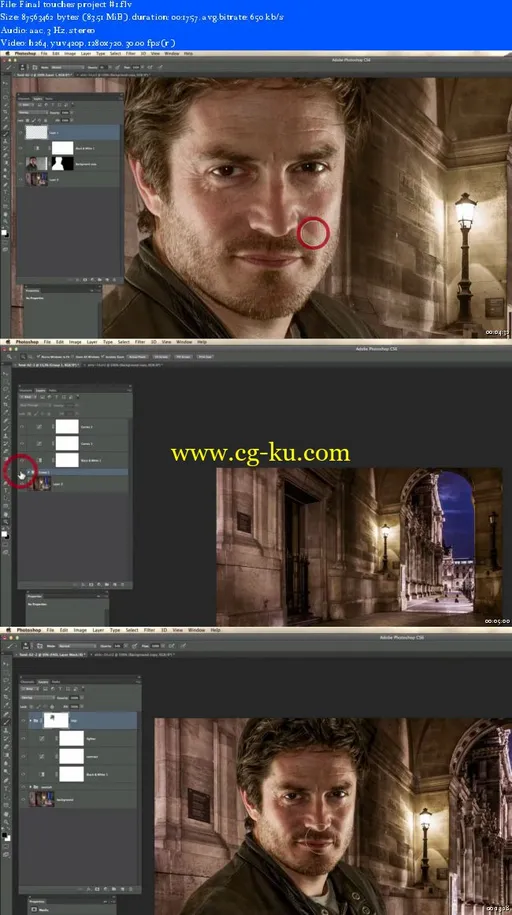Select the Brush tool in top frame toolbar
The height and width of the screenshot is (915, 512).
(x=6, y=134)
